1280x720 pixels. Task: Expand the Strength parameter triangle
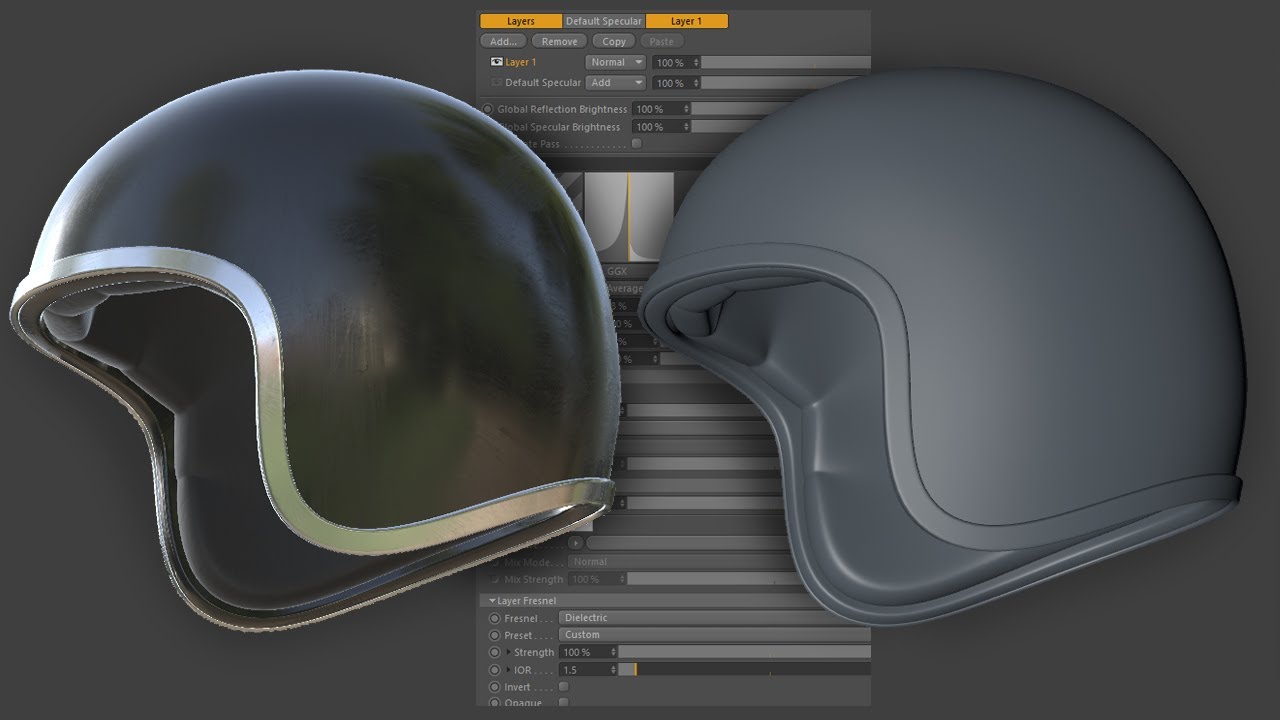tap(507, 652)
